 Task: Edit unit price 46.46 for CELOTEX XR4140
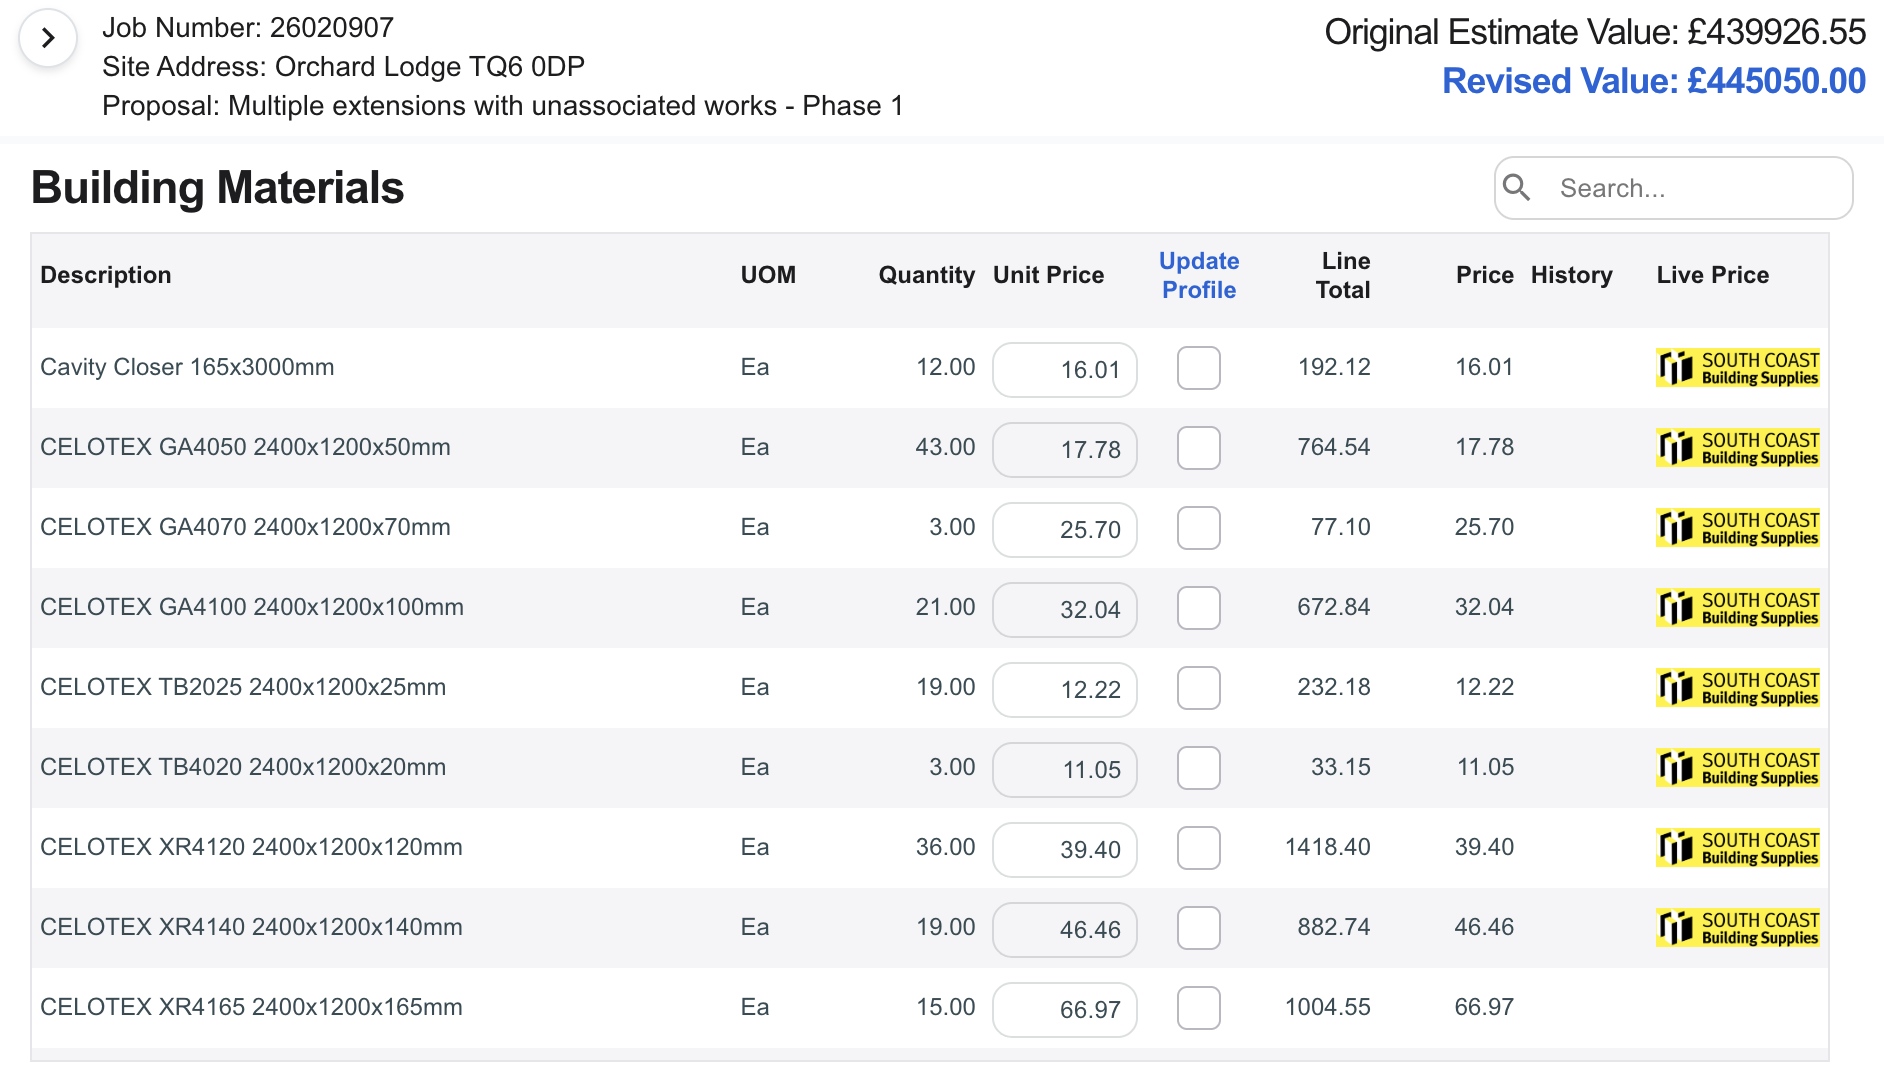1065,930
